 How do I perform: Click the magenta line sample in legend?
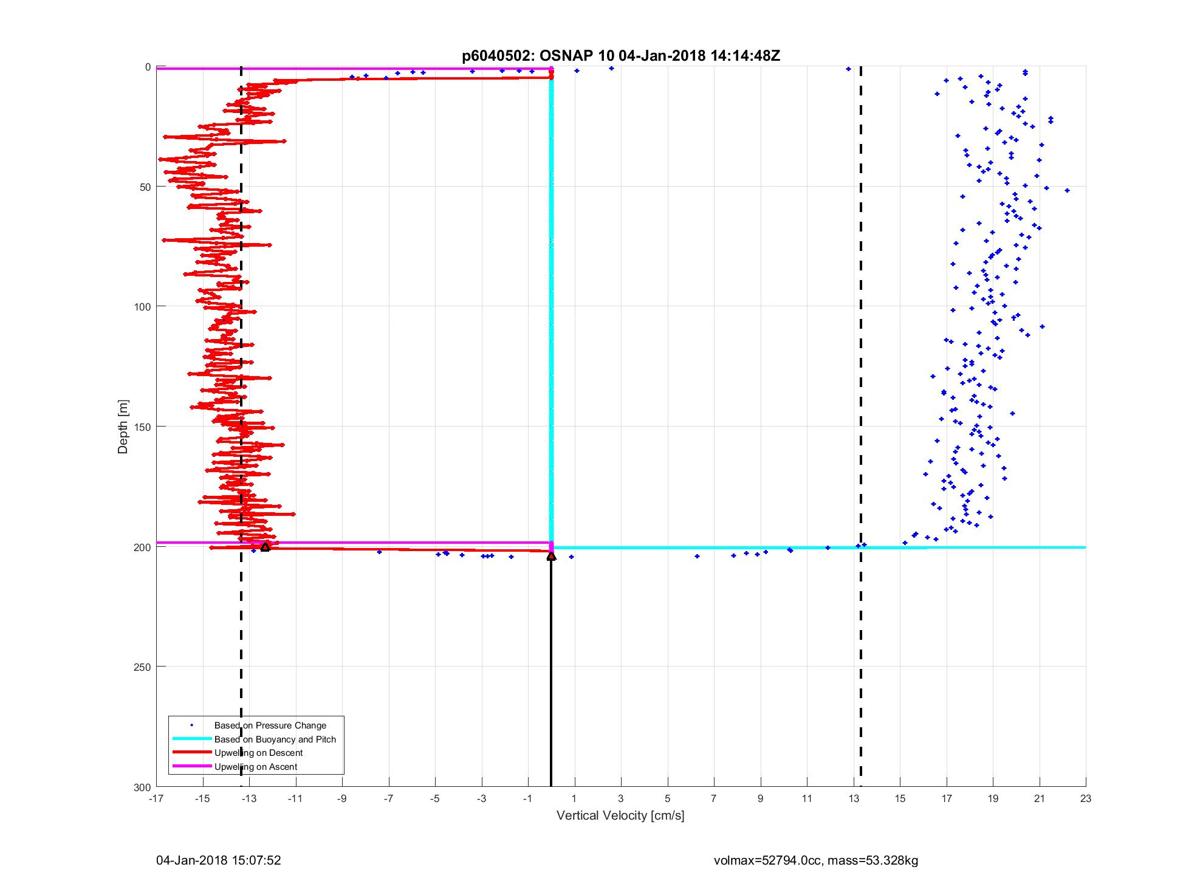[x=193, y=767]
